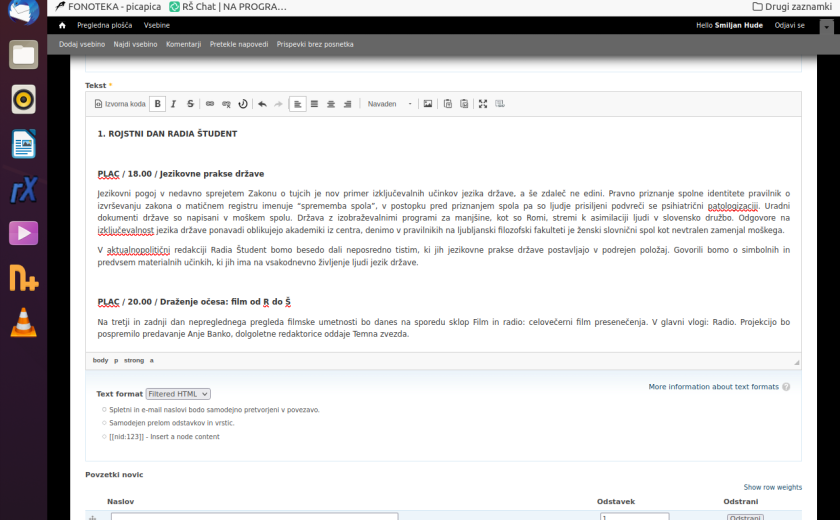
Task: Click the insert link icon
Action: [x=210, y=104]
